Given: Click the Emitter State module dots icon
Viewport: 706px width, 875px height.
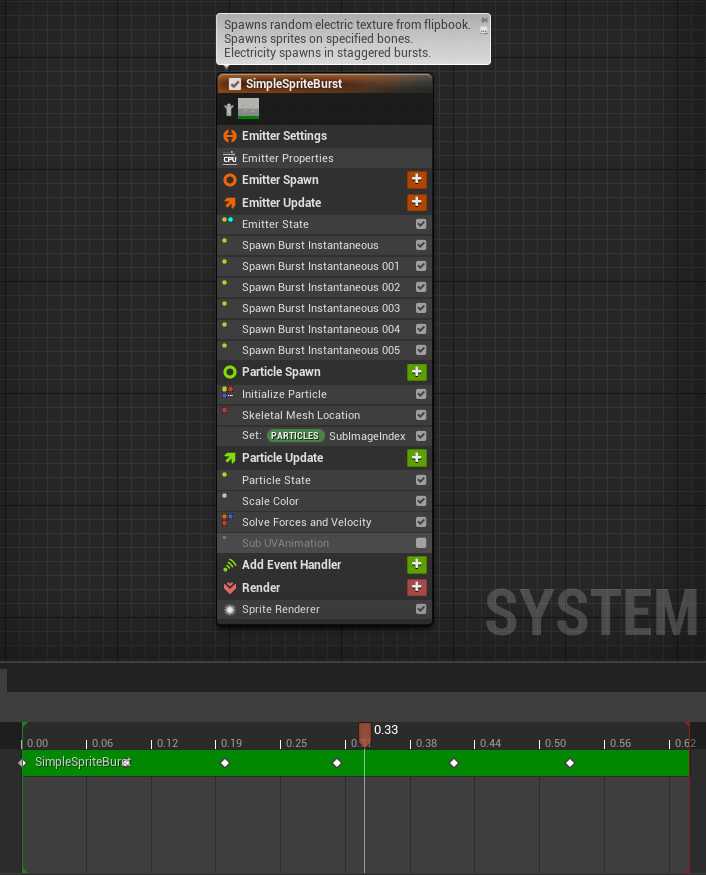Looking at the screenshot, I should tap(227, 220).
